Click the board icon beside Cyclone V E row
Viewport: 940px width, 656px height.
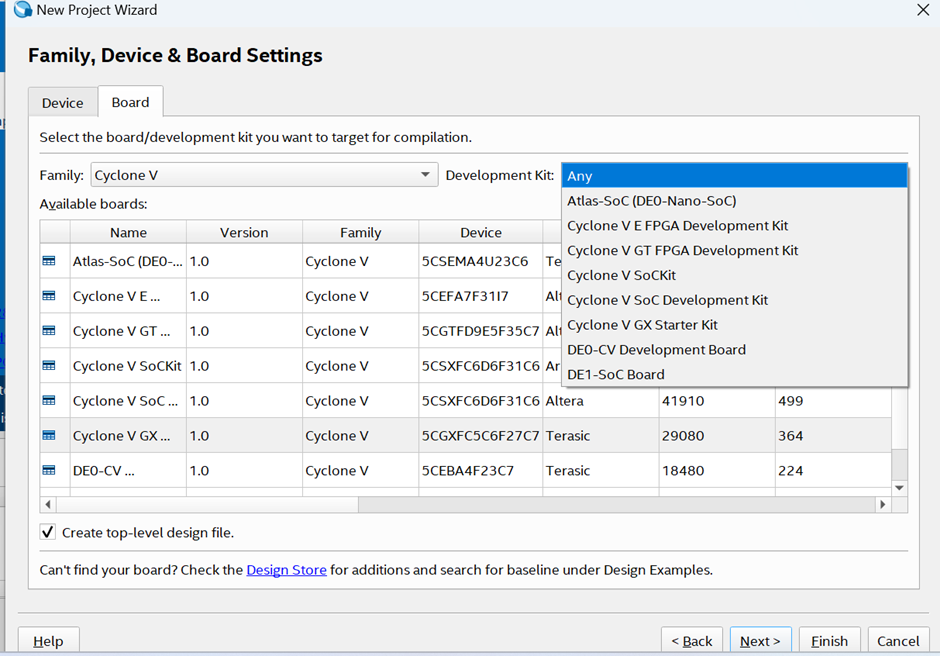[49, 296]
